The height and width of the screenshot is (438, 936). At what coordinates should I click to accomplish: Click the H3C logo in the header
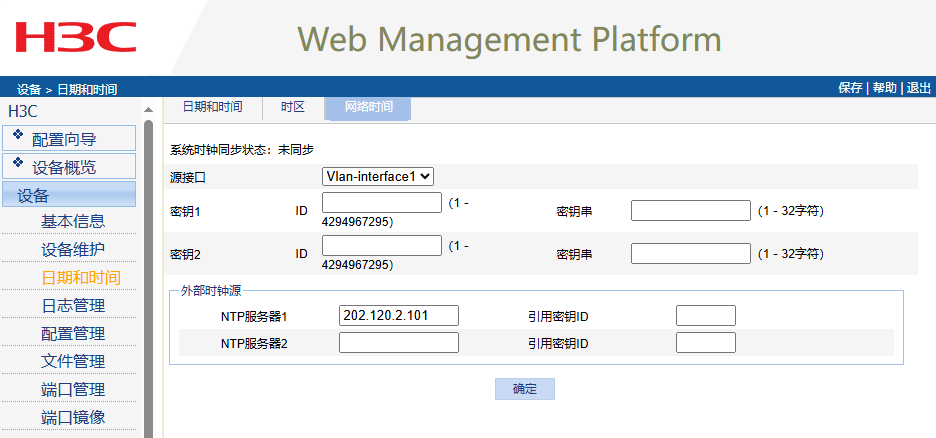point(75,38)
